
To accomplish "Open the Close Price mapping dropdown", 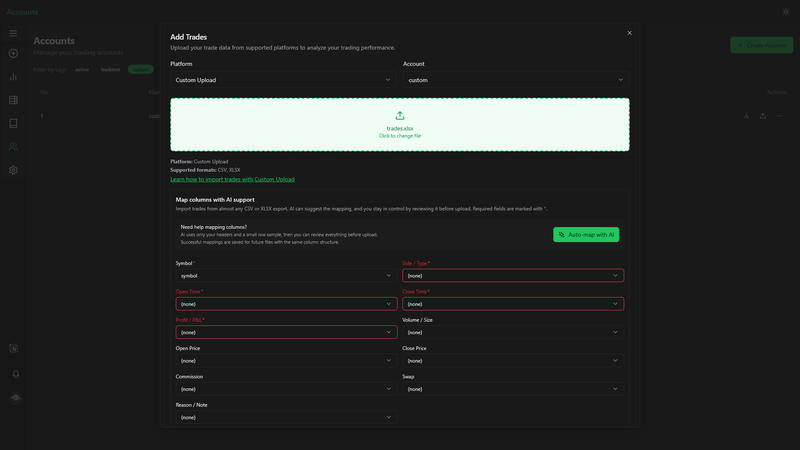I will [513, 361].
